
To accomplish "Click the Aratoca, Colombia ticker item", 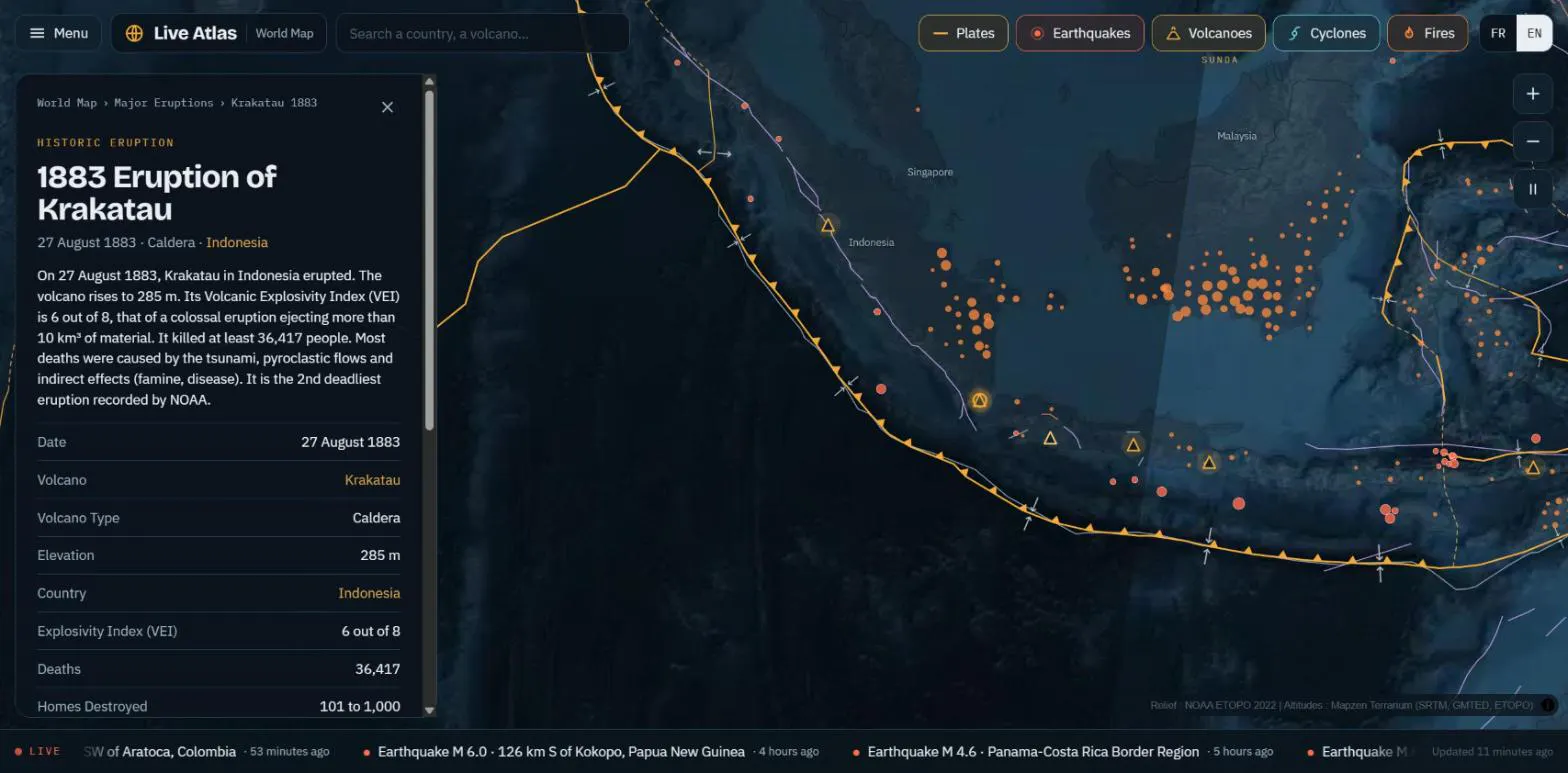I will point(207,752).
